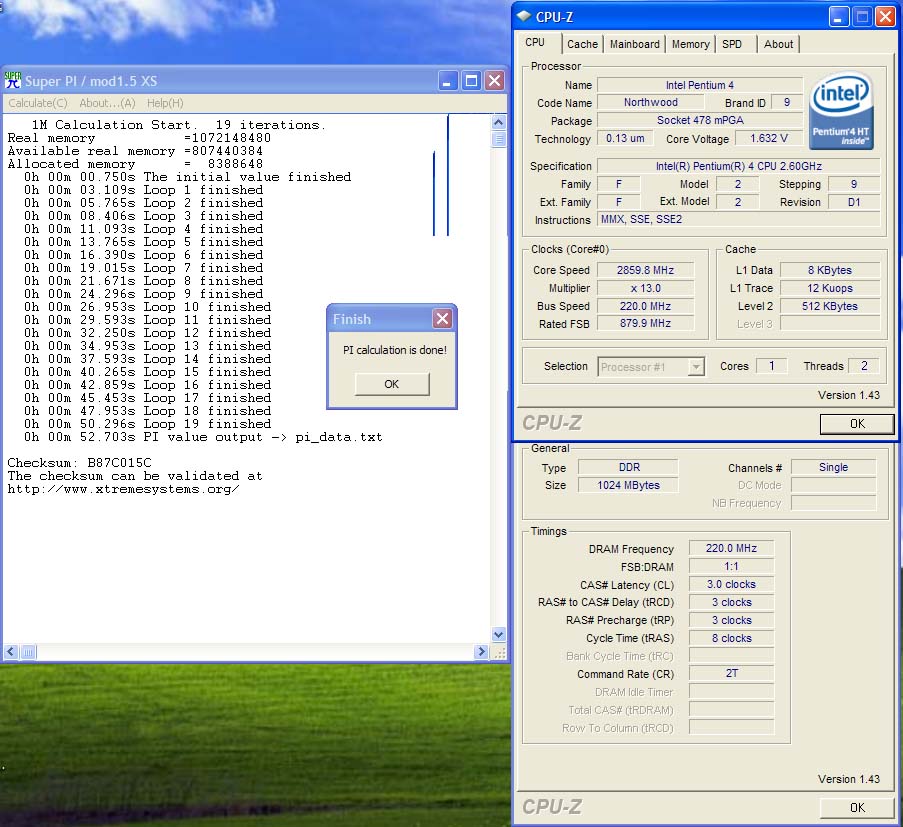The image size is (903, 827).
Task: Click Super PI vertical scrollbar up arrow
Action: (499, 122)
